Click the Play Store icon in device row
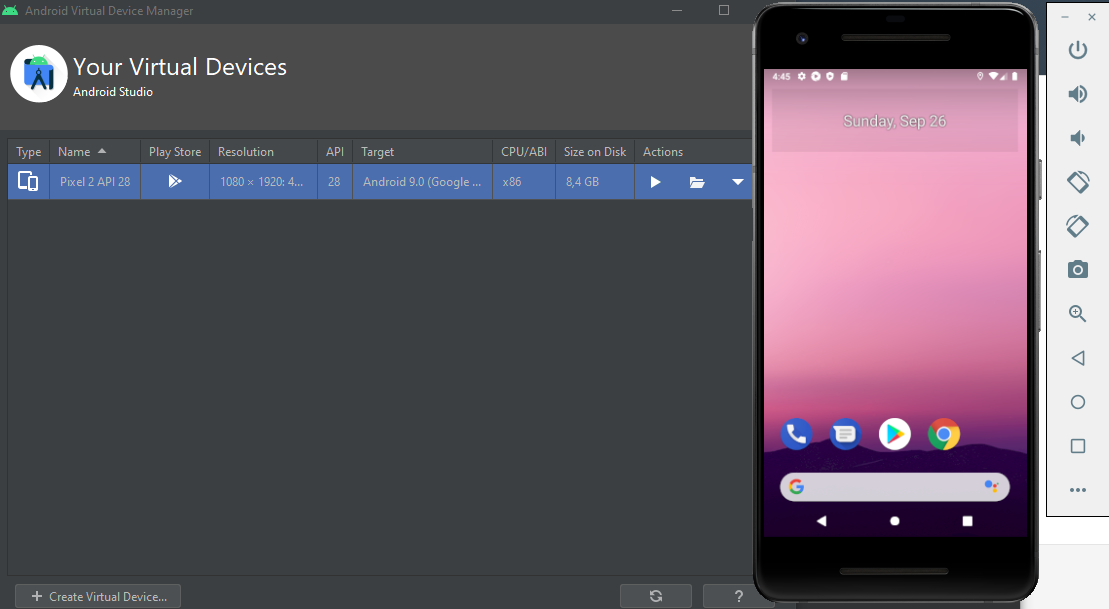Image resolution: width=1109 pixels, height=609 pixels. (x=175, y=182)
